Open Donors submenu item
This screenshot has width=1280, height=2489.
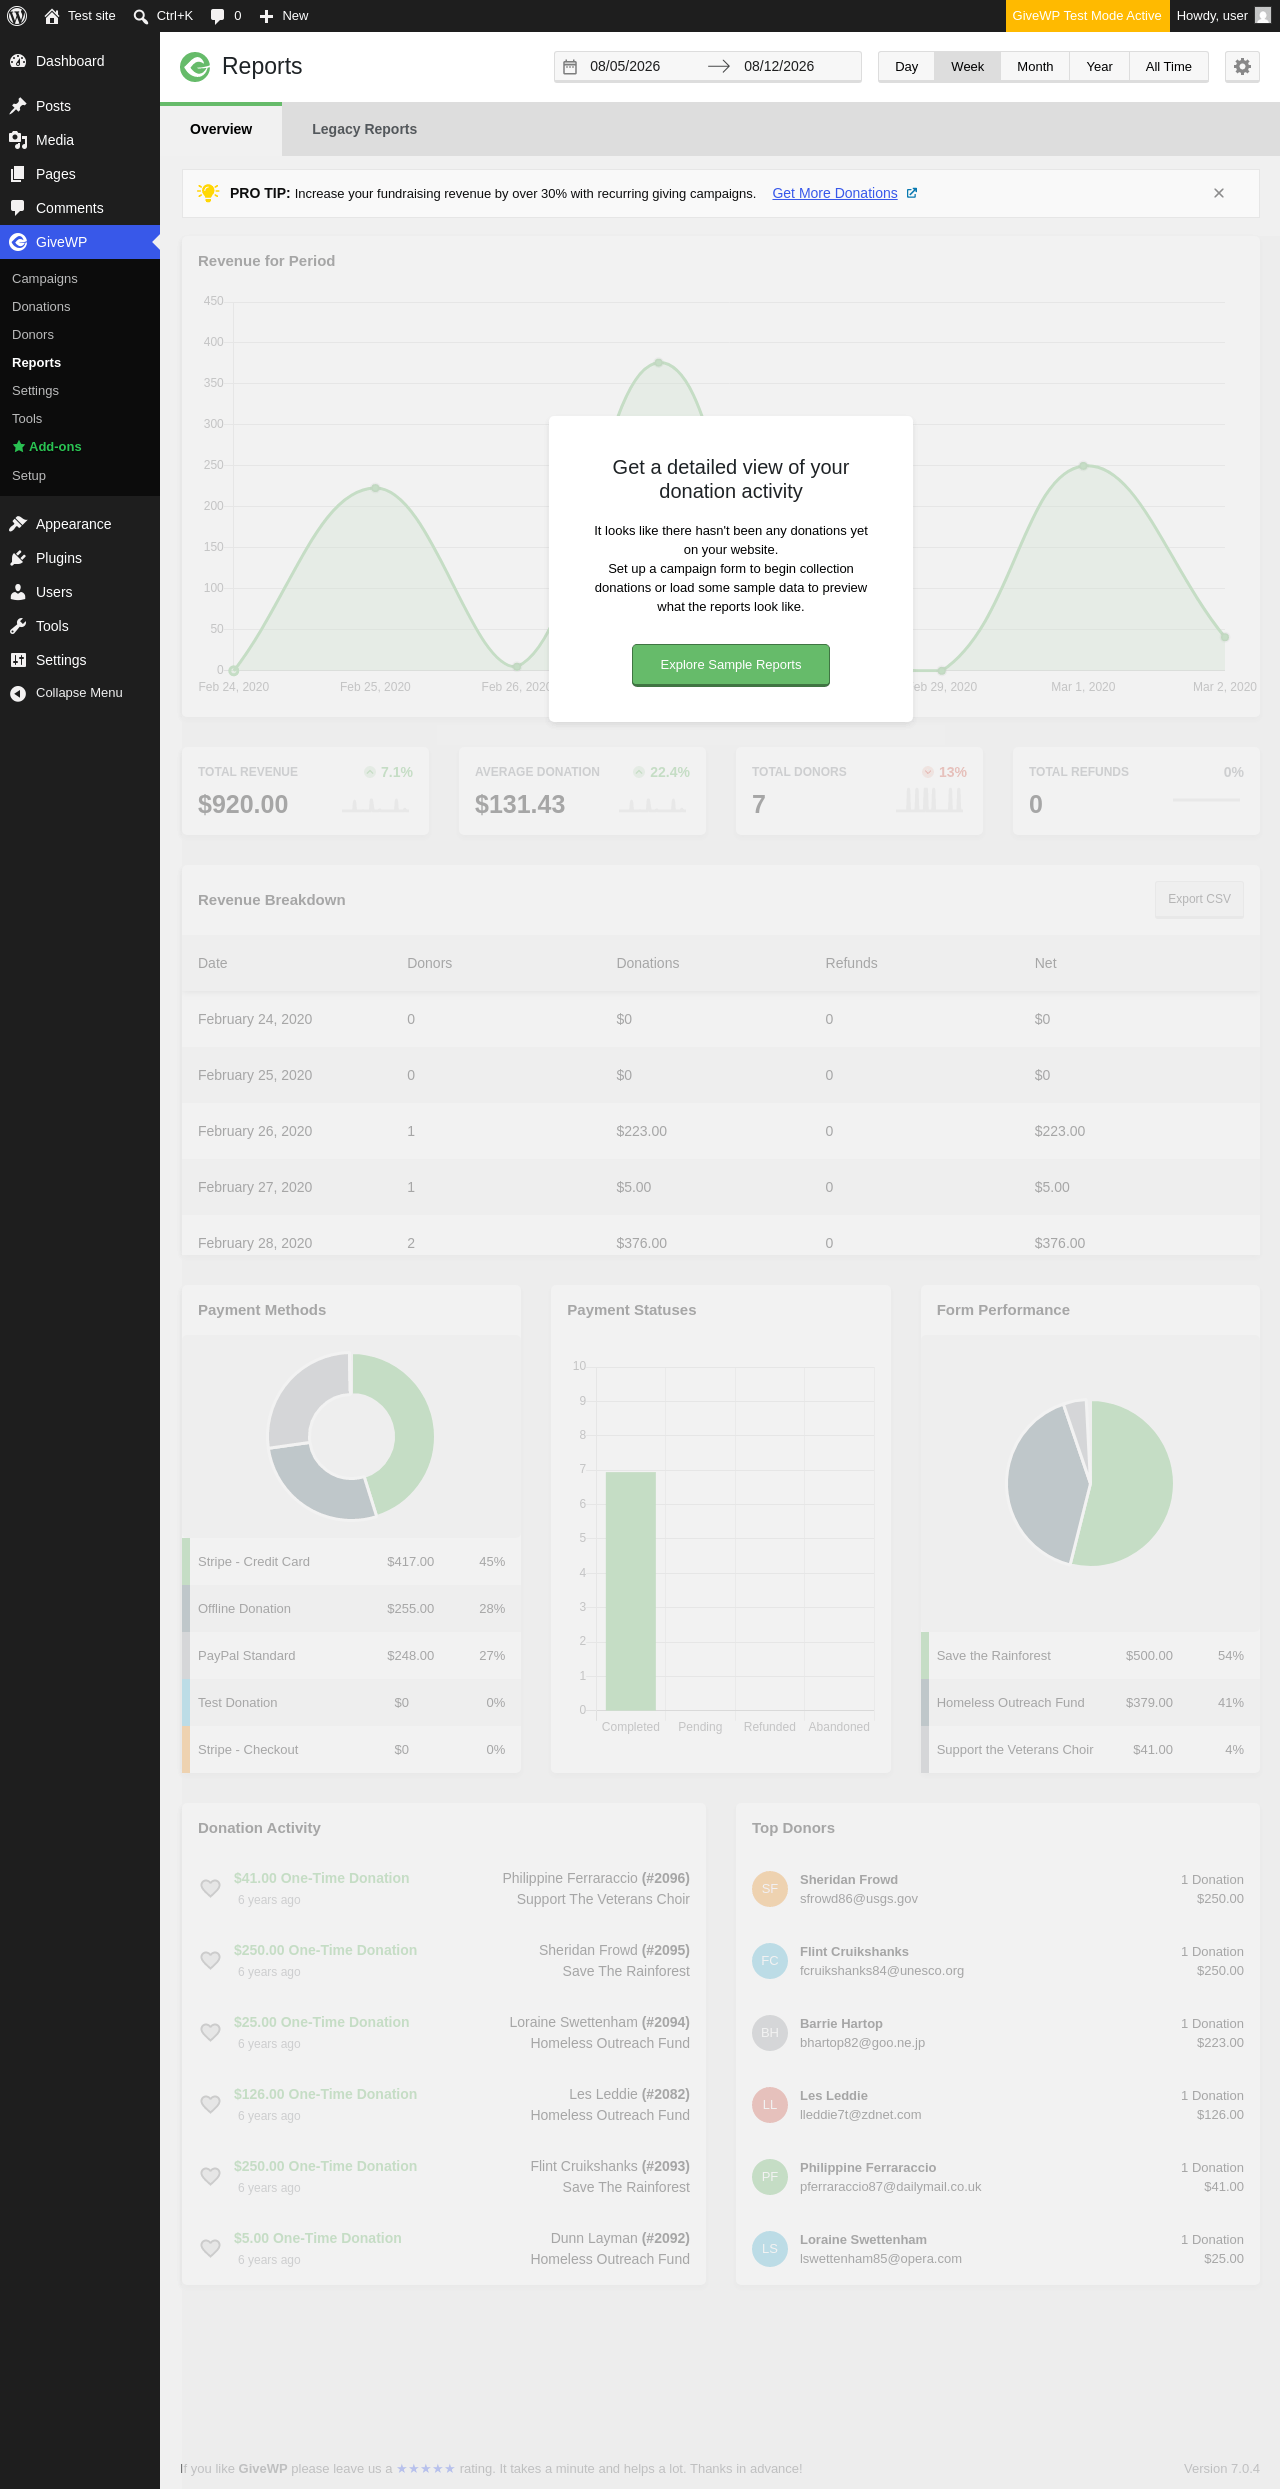coord(33,335)
